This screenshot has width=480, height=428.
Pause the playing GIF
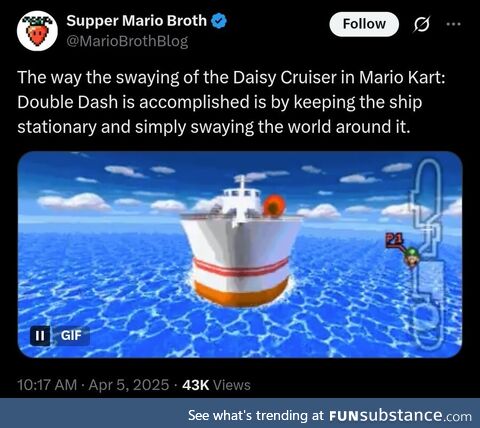click(40, 335)
